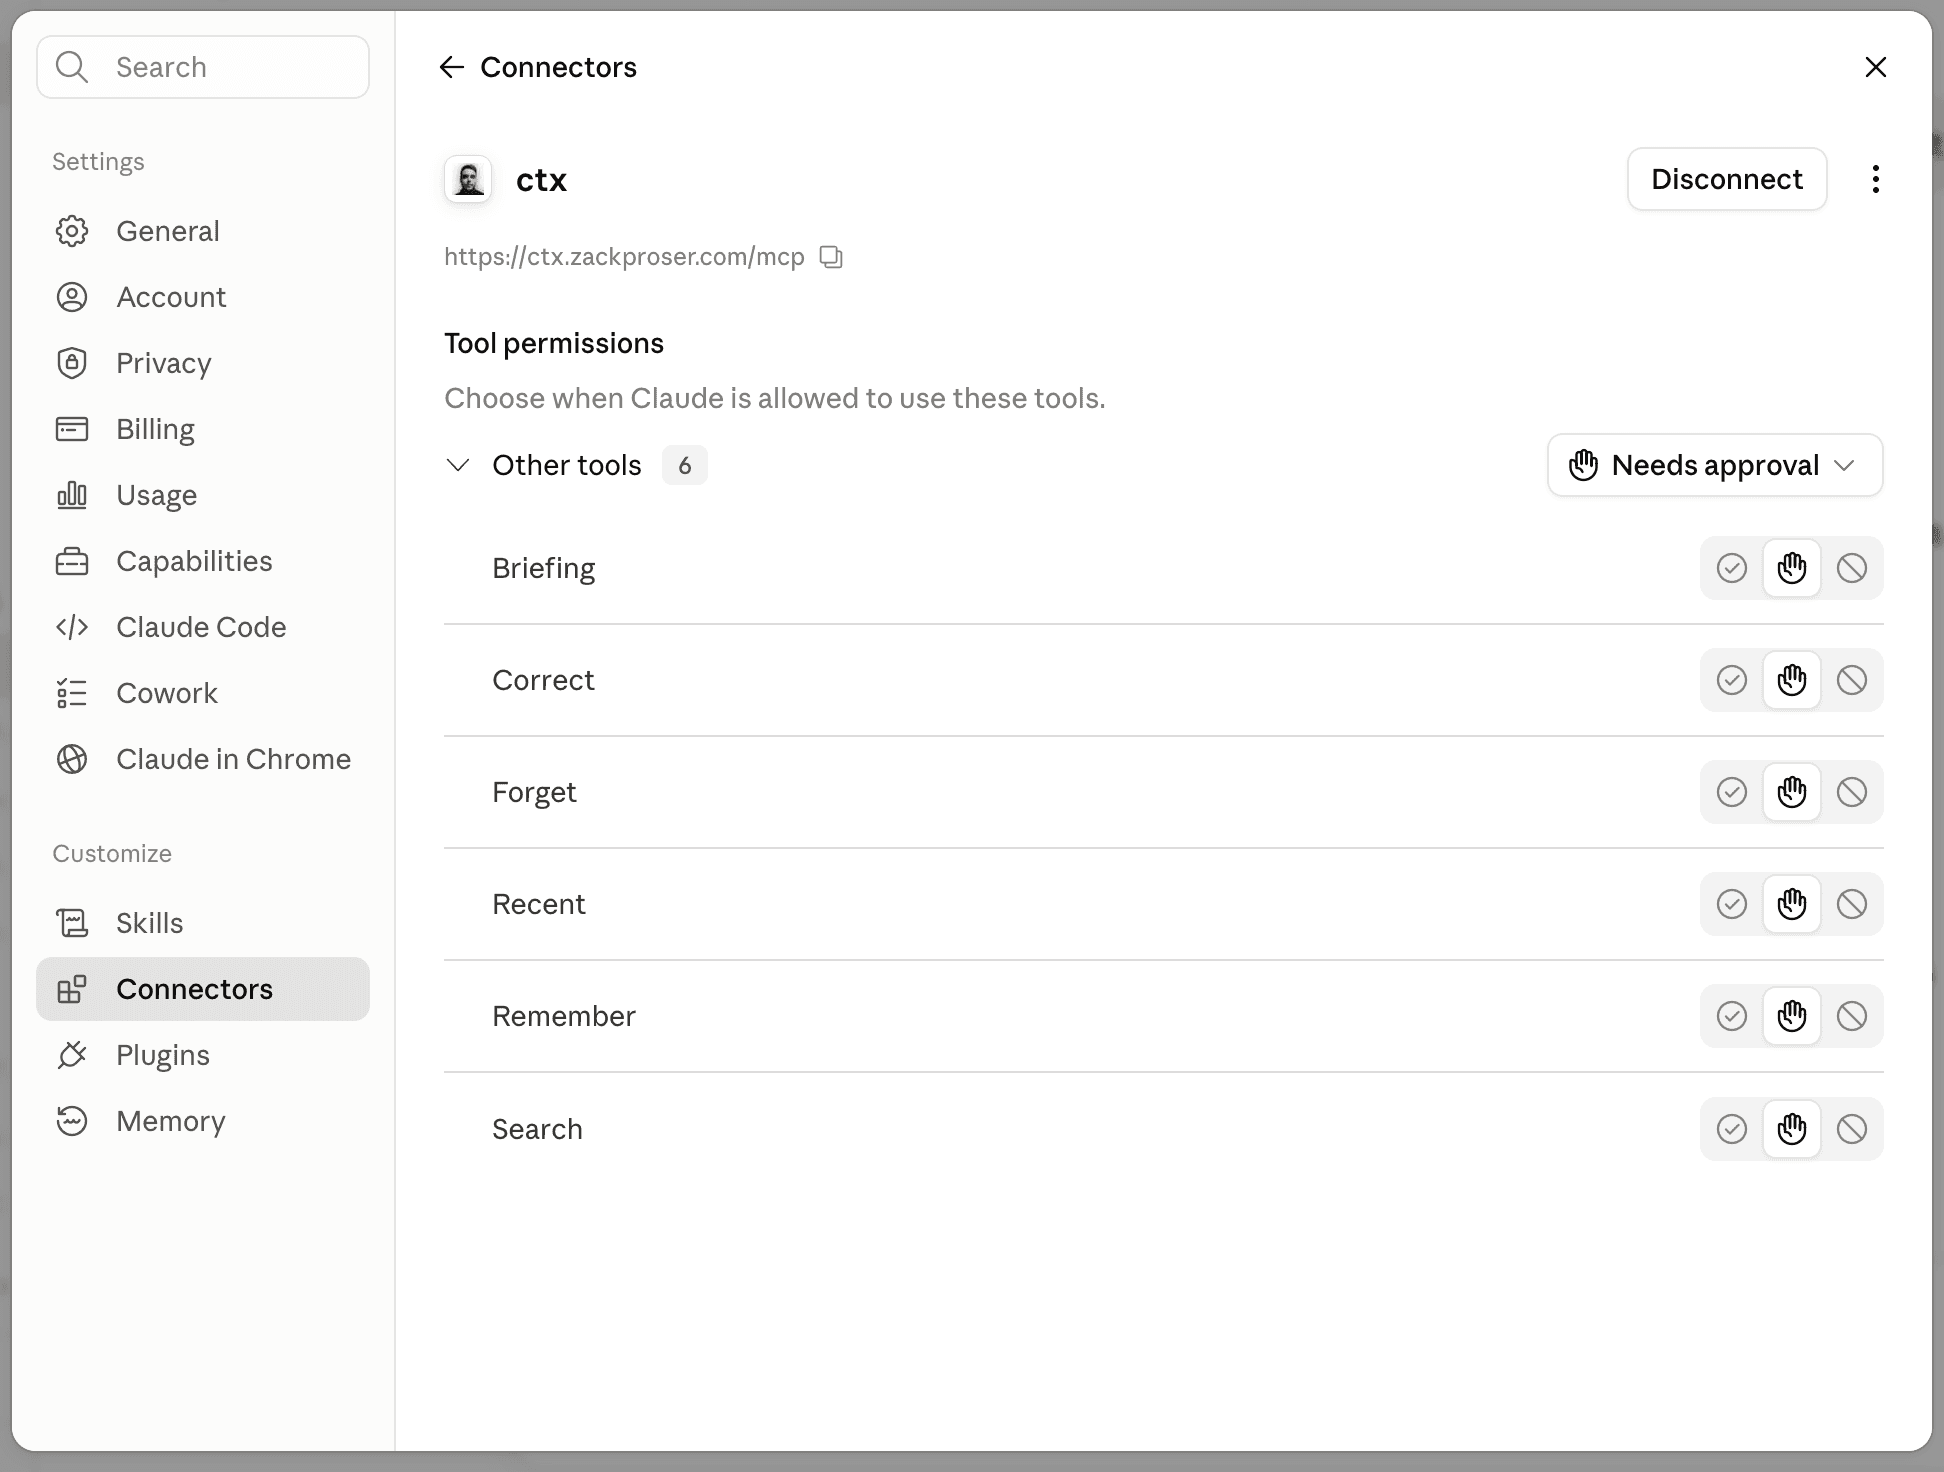Click the Disconnect button
This screenshot has width=1944, height=1472.
coord(1727,179)
